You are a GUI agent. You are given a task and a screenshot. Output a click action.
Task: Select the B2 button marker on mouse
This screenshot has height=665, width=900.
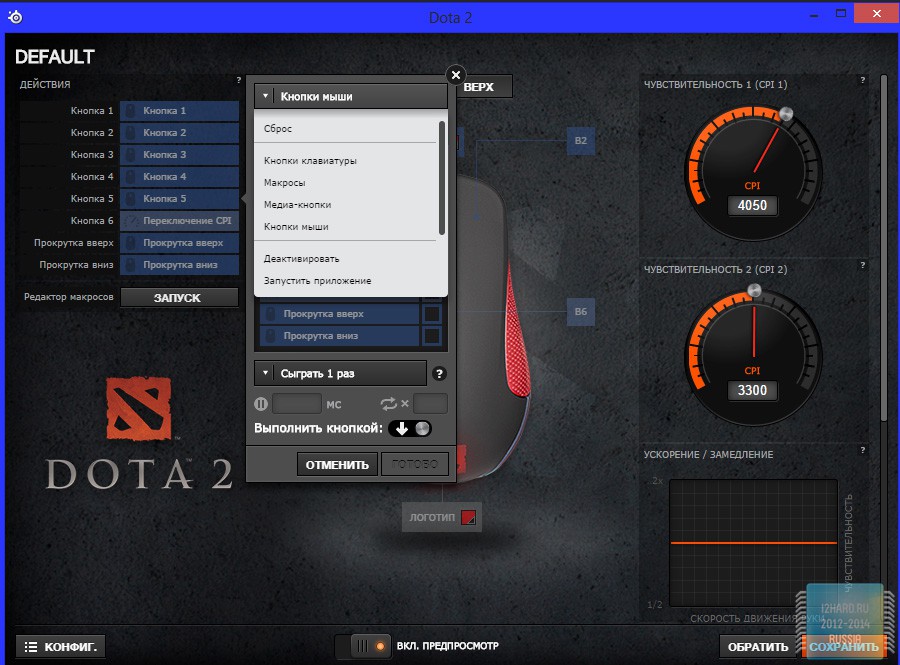pyautogui.click(x=581, y=142)
